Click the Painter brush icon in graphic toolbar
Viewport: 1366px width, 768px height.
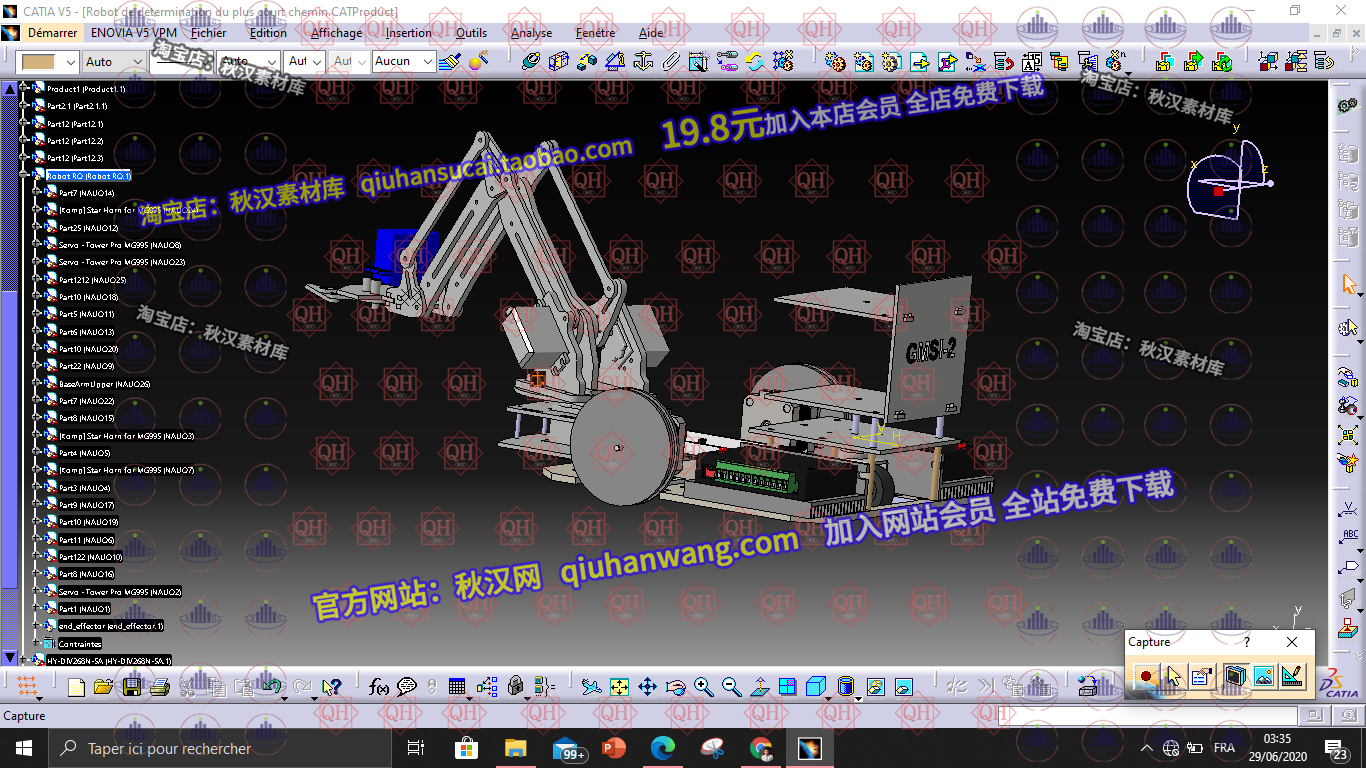450,61
